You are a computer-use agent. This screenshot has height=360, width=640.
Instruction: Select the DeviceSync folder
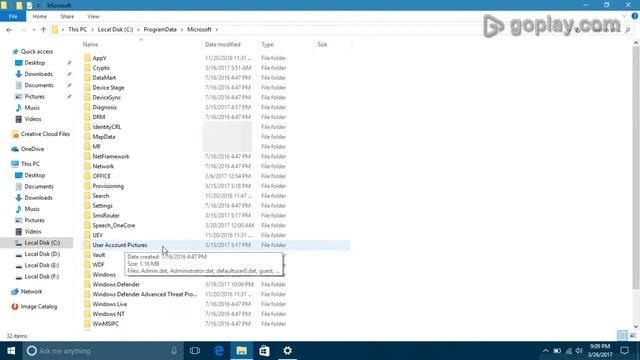[x=107, y=97]
